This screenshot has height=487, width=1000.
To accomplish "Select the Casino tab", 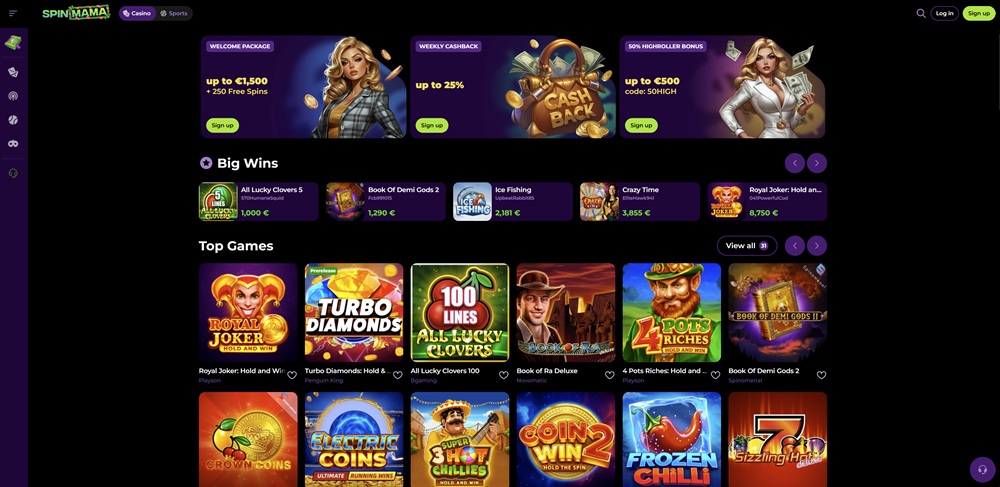I will pyautogui.click(x=138, y=13).
